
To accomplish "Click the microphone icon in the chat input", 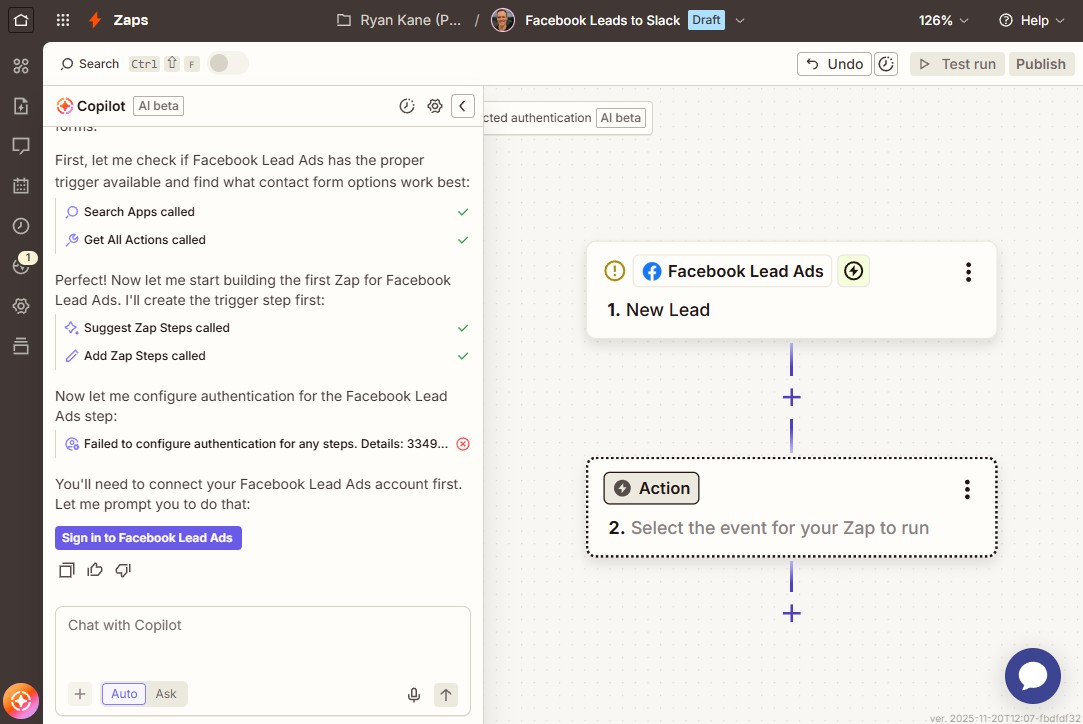I will click(413, 694).
